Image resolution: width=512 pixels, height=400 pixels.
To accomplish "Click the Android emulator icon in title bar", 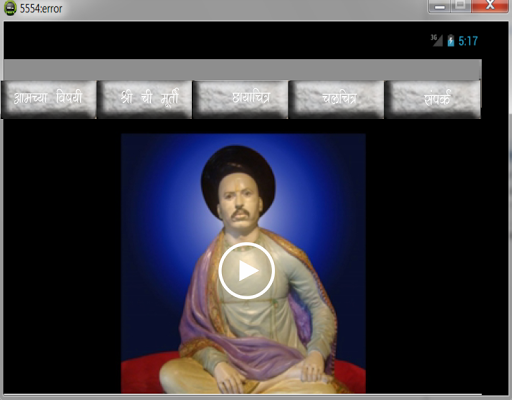I will pyautogui.click(x=10, y=8).
